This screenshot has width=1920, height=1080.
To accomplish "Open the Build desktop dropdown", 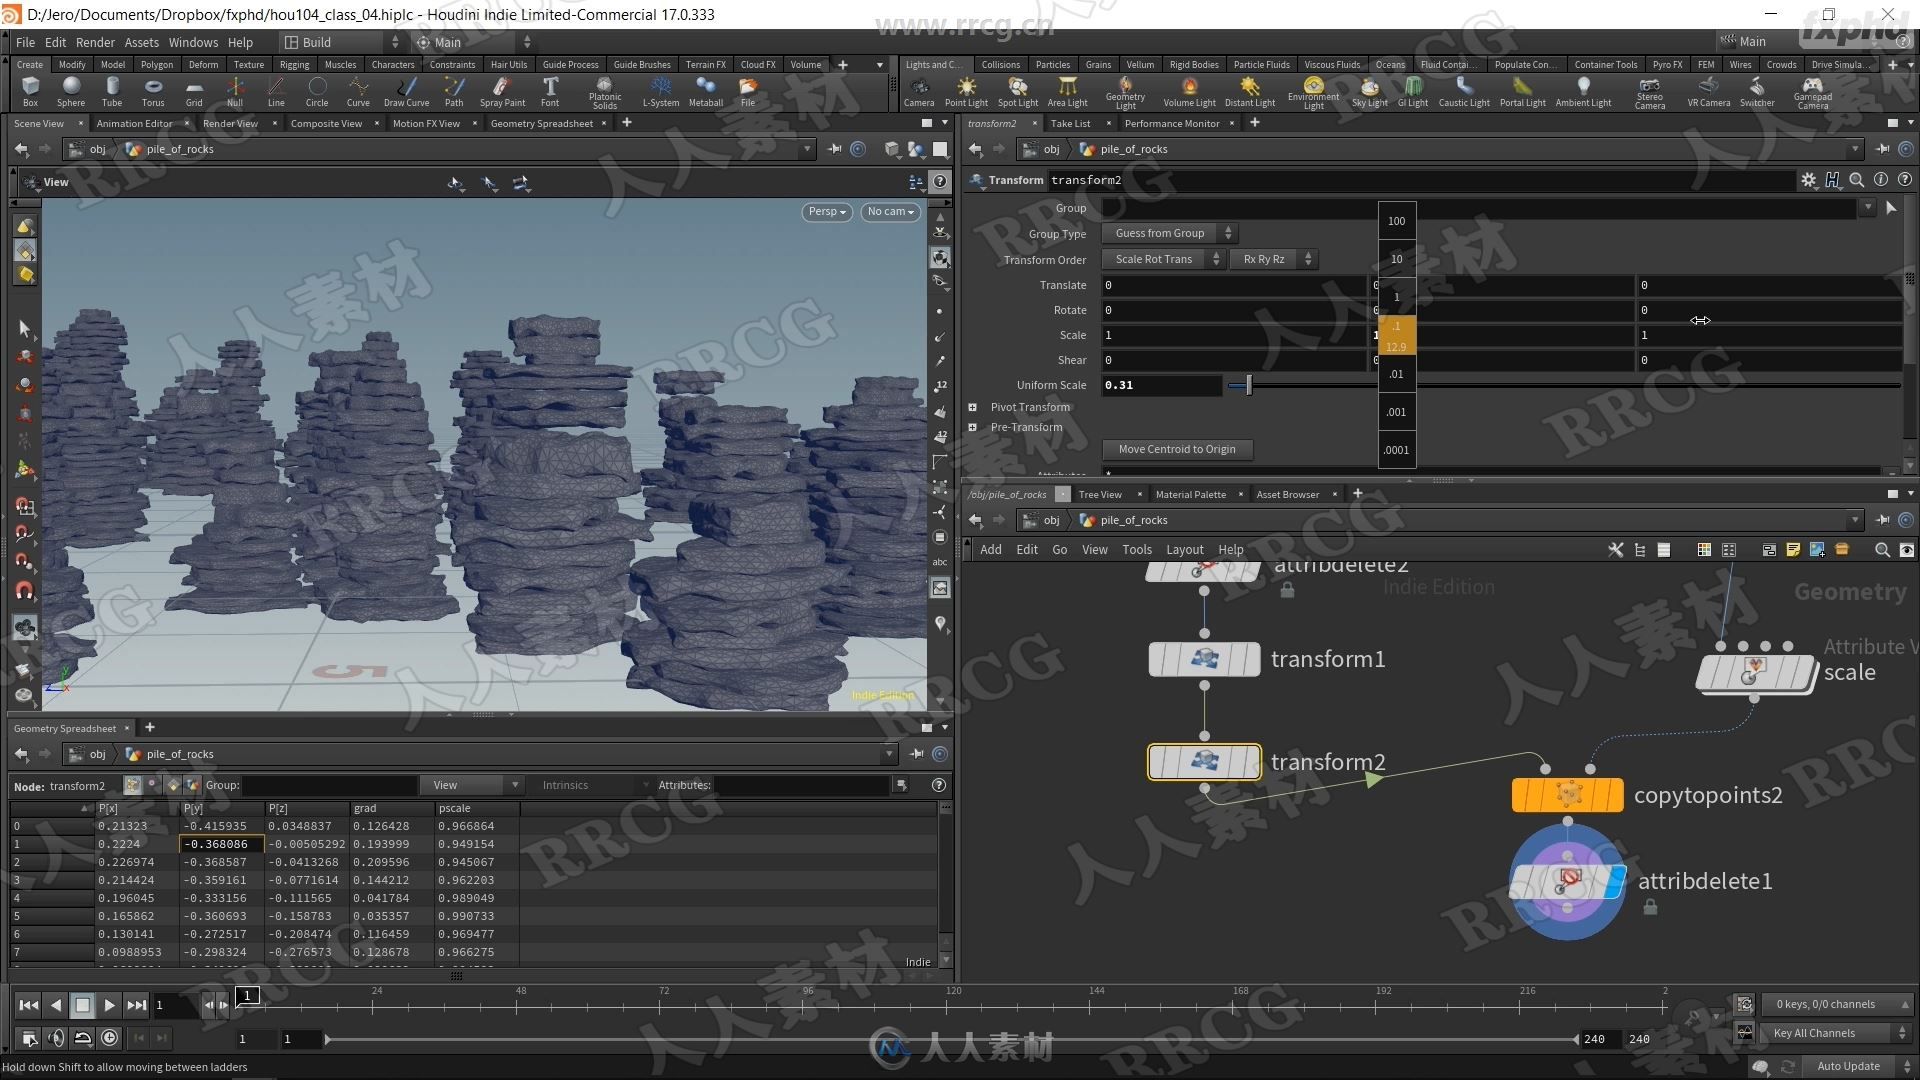I will (x=340, y=42).
